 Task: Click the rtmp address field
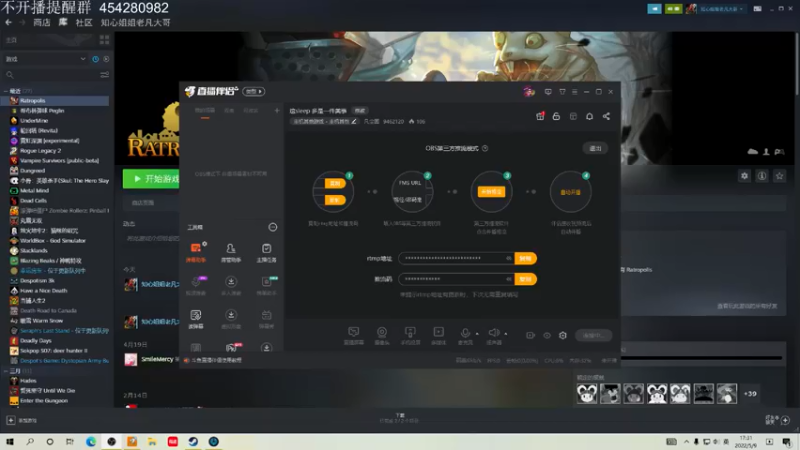tap(456, 258)
